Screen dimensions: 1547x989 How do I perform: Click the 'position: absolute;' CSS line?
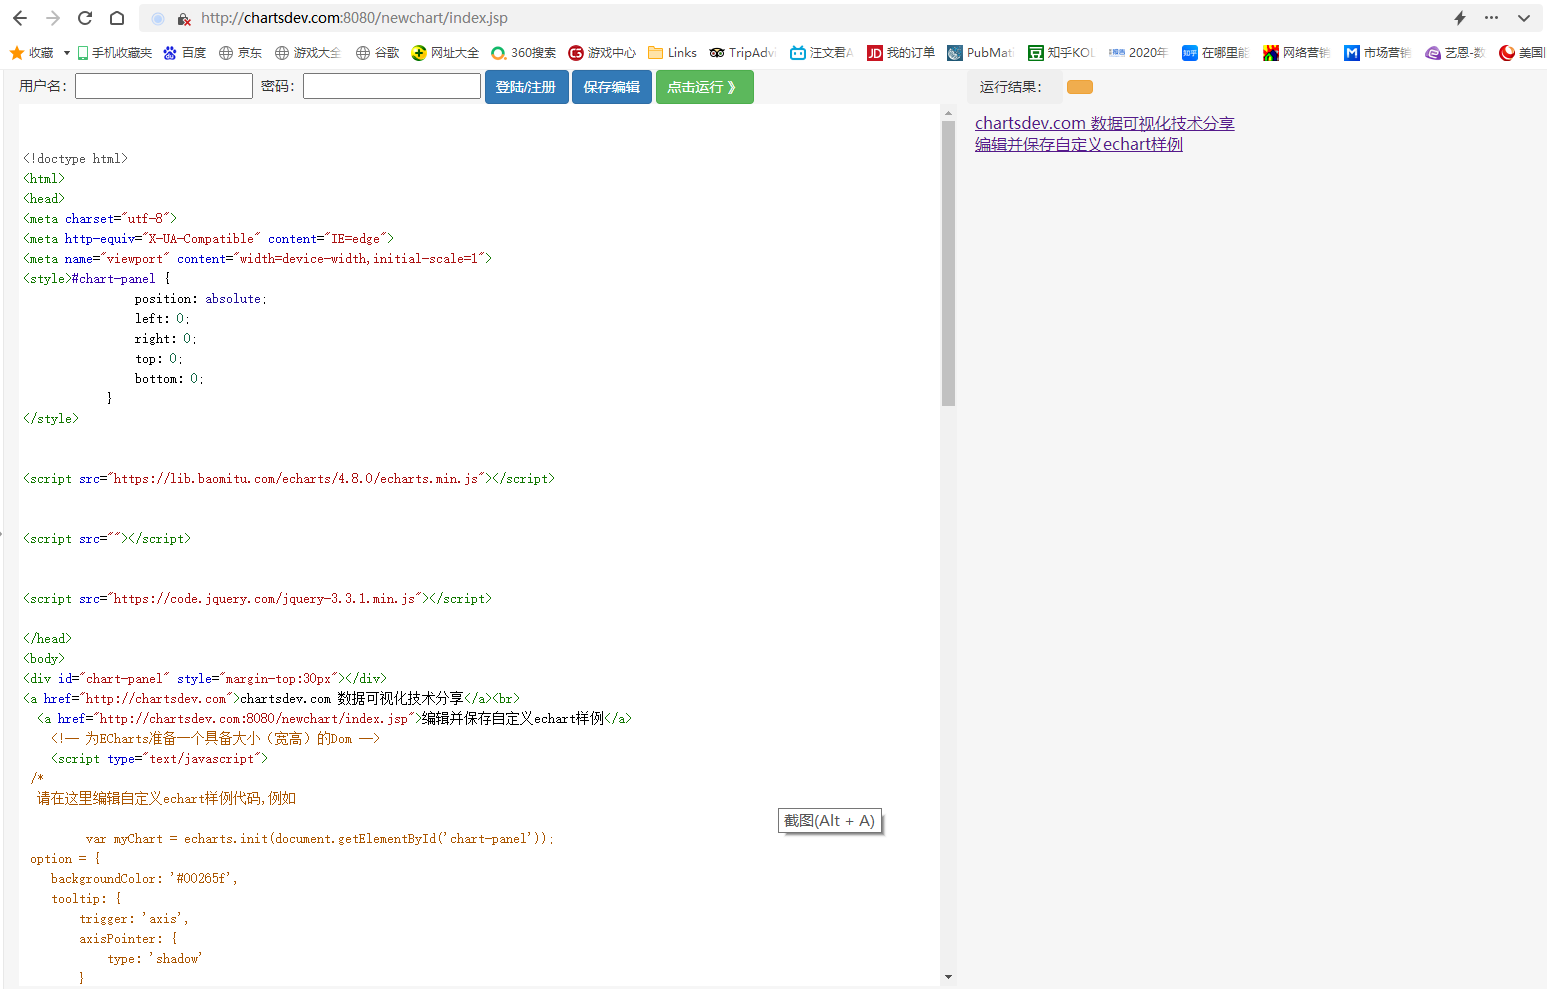[x=201, y=298]
